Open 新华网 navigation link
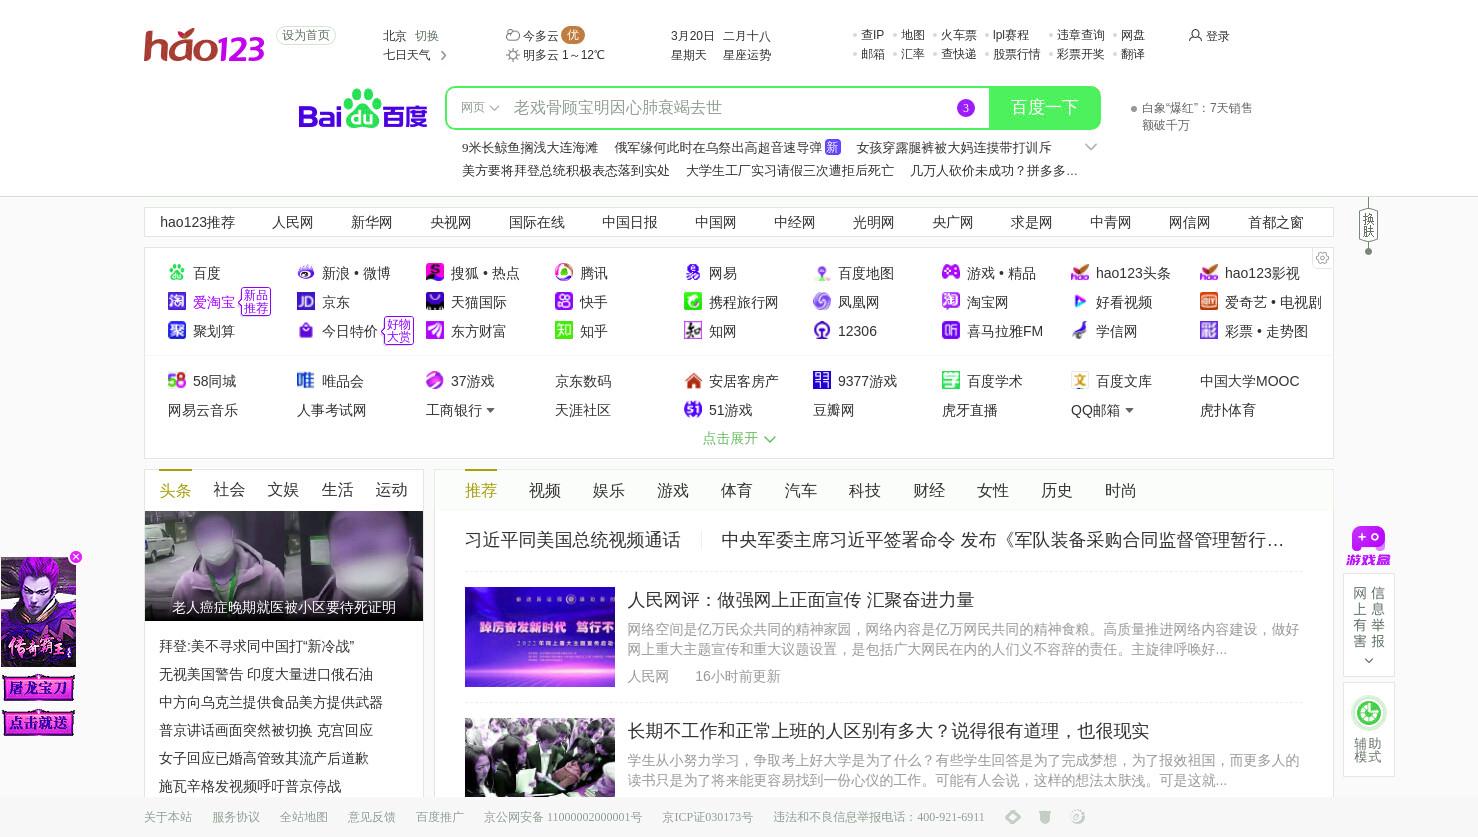 (372, 222)
